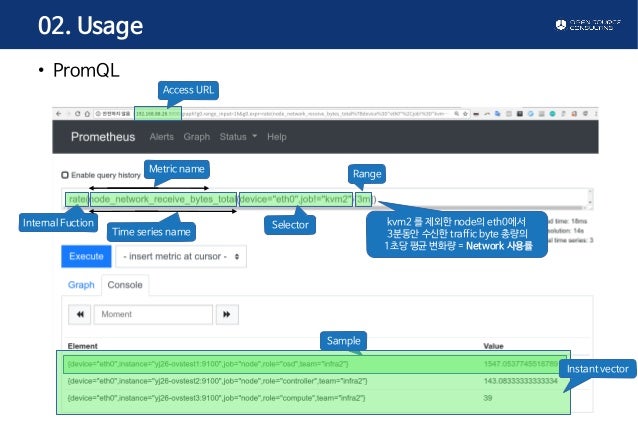Select the yj26-ovstest2:9100 controller result row
Viewport: 638px width, 442px height.
point(314,381)
